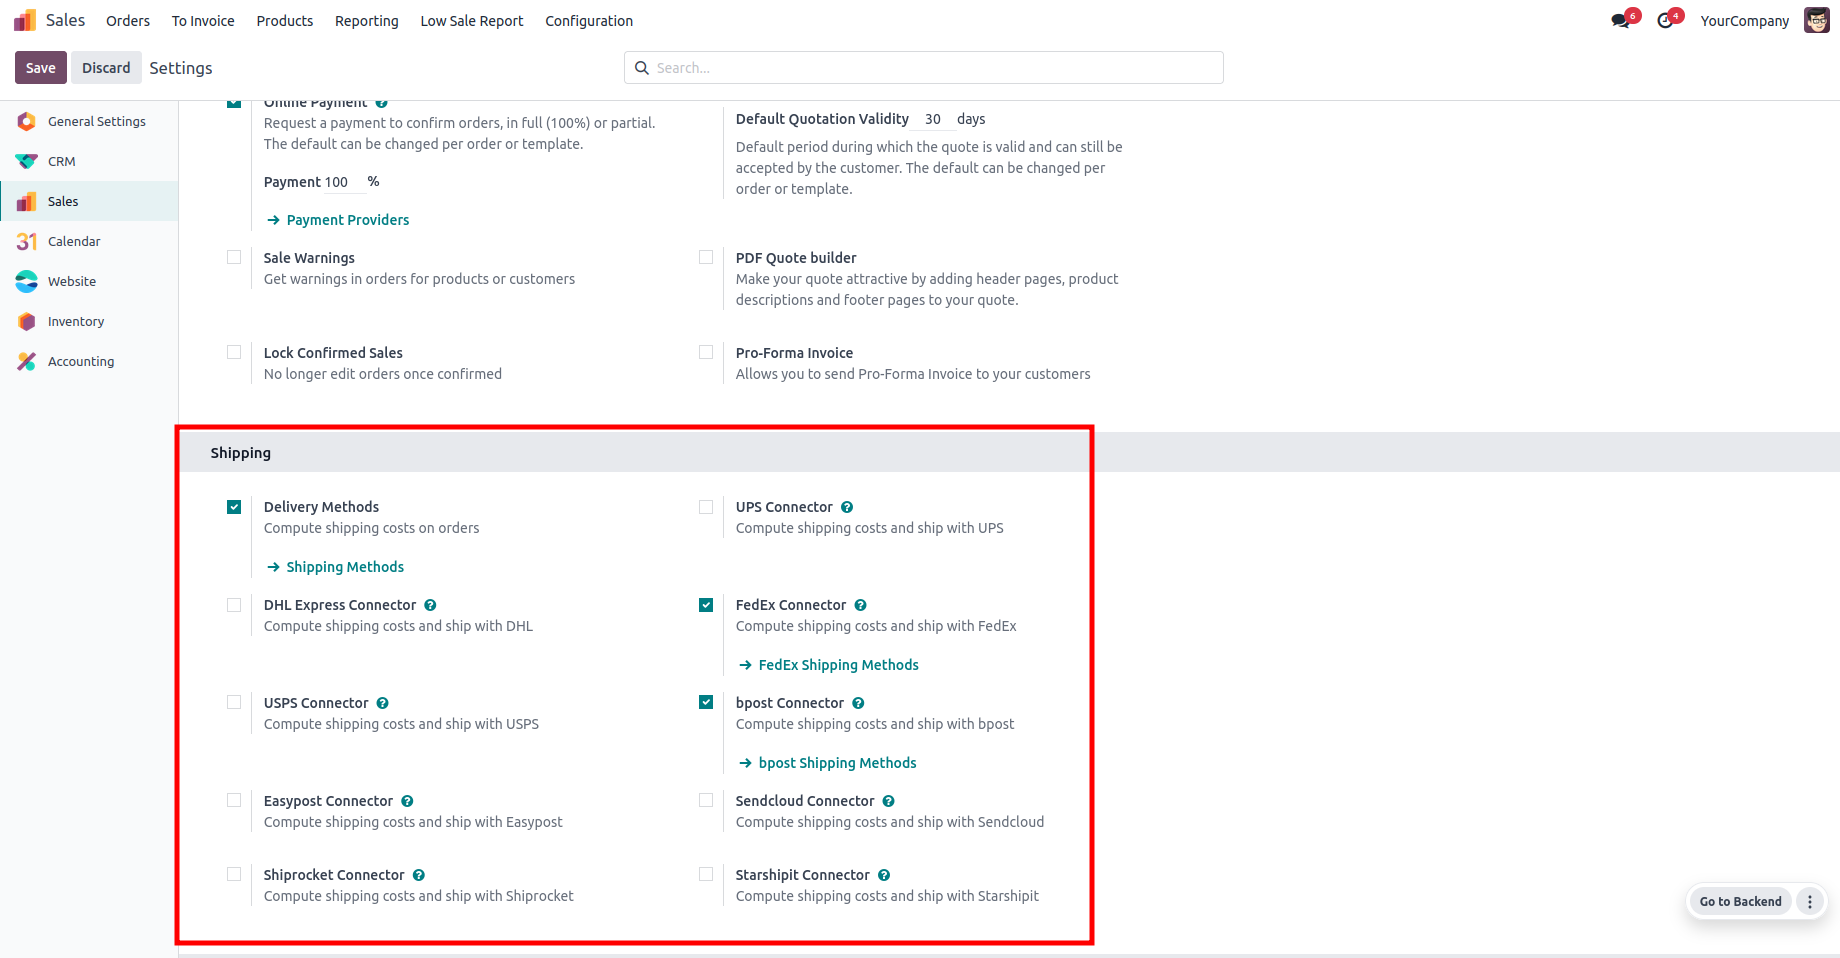Click the Shiprocket Connector help icon
1840x958 pixels.
pos(419,875)
